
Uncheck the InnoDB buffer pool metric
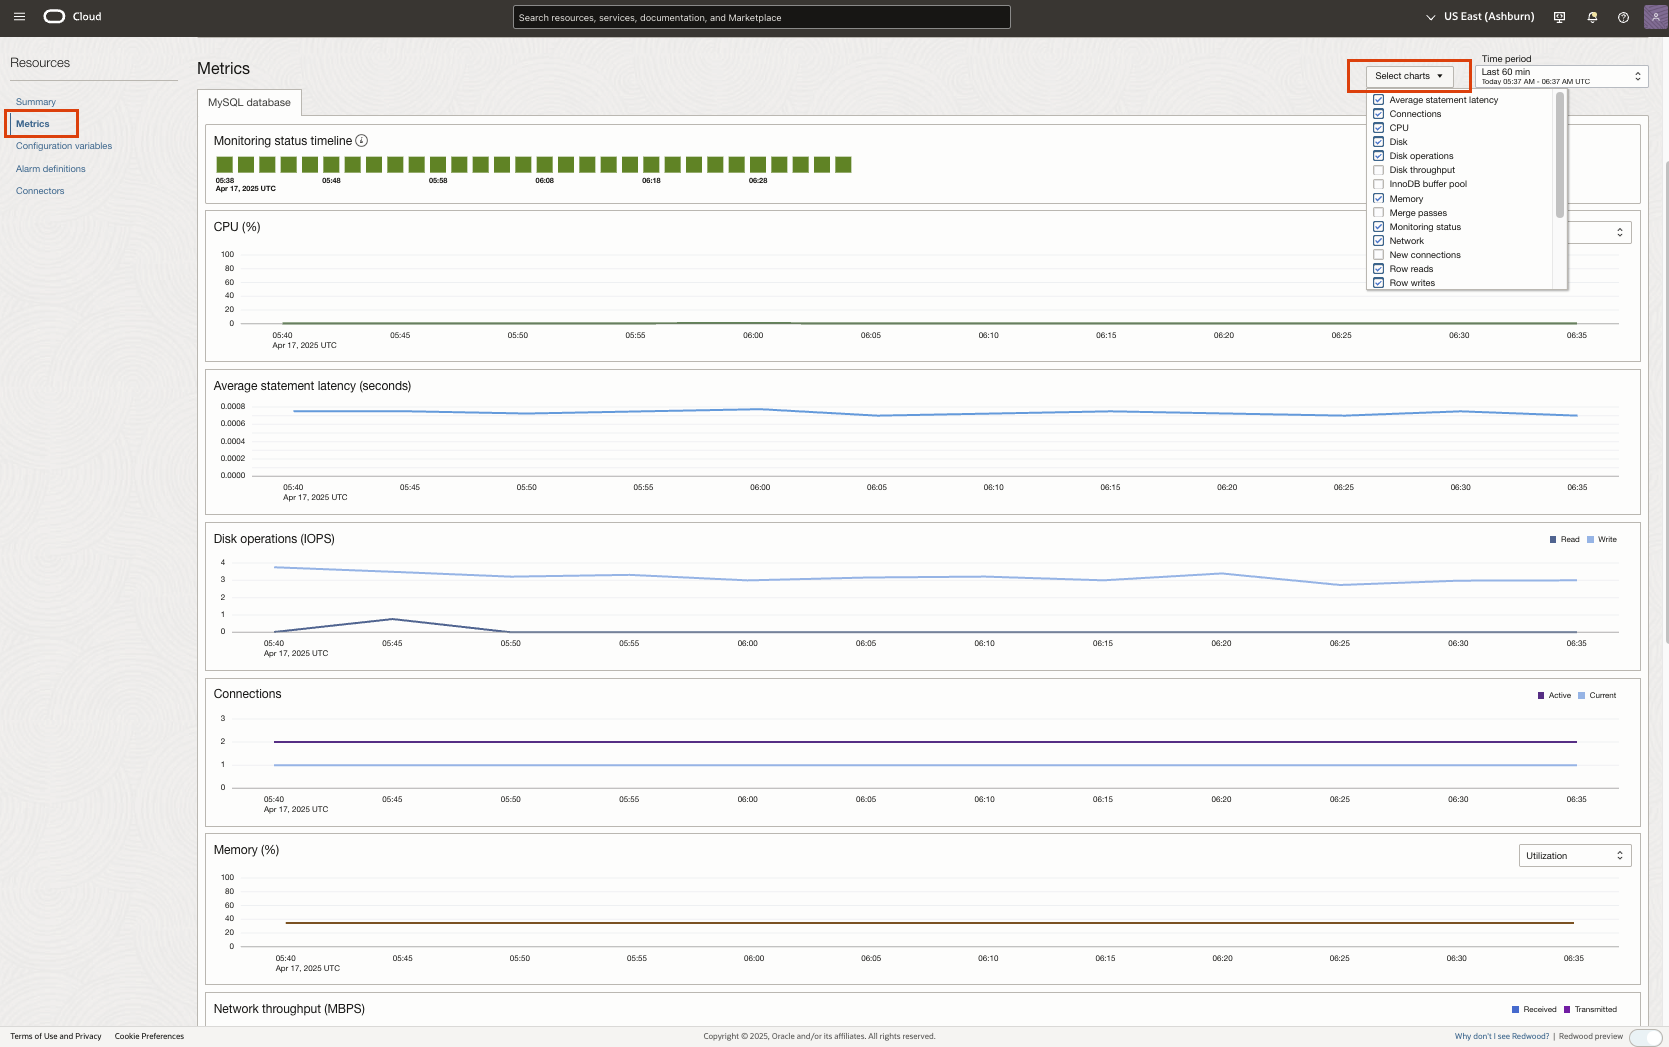click(1378, 184)
